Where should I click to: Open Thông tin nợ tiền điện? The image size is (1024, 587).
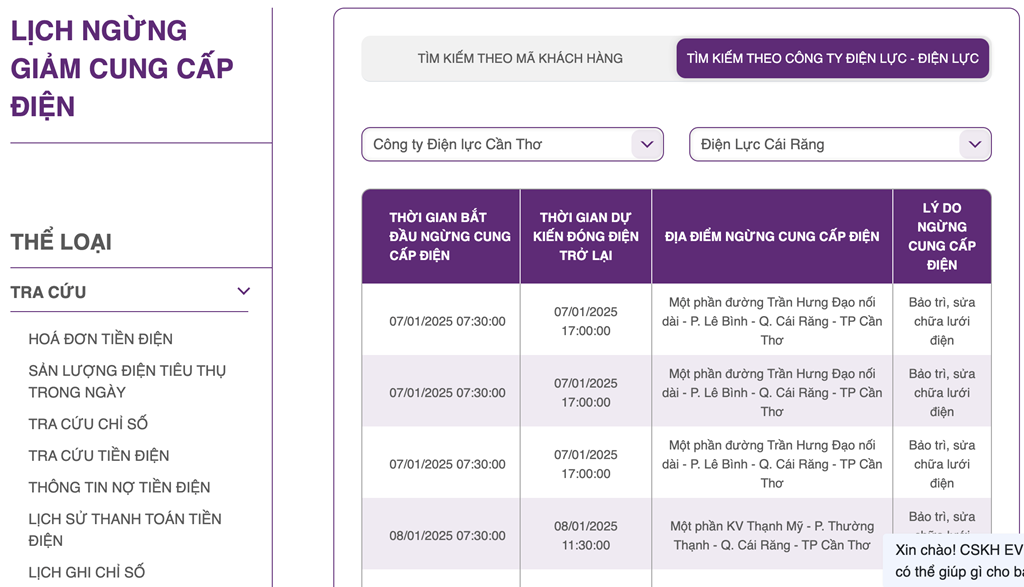pos(119,488)
